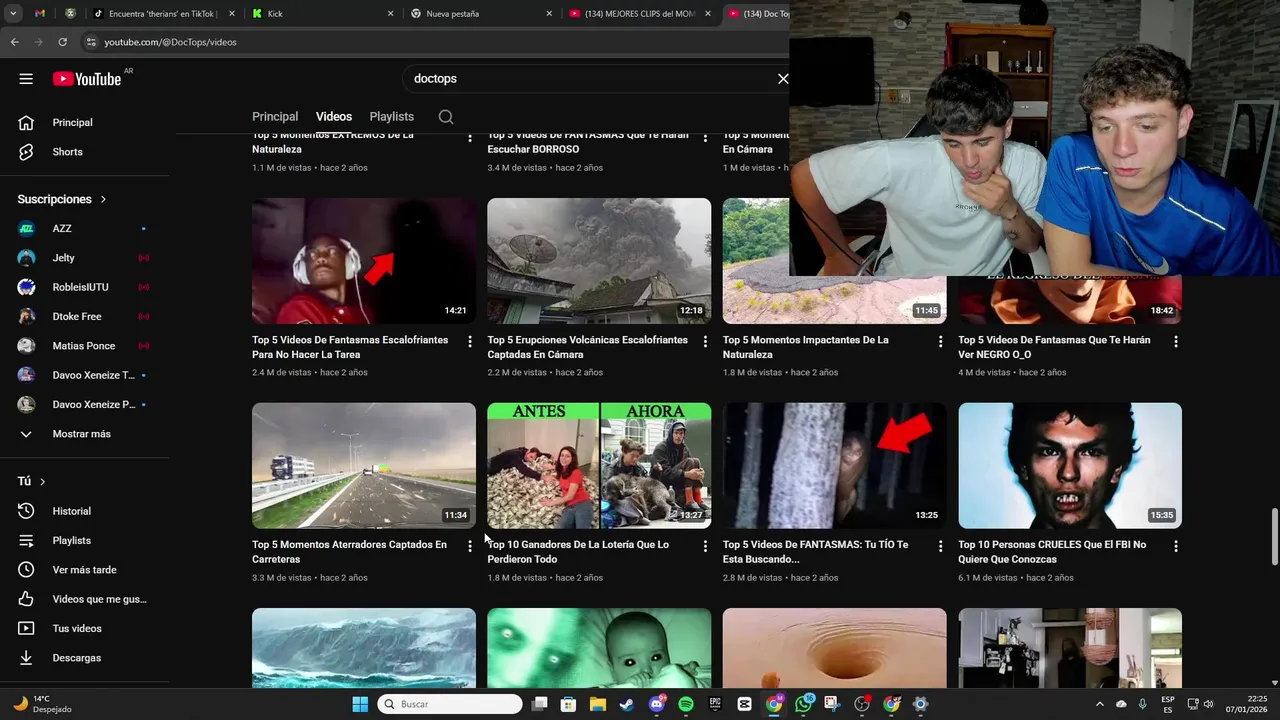Open Ver más tarde in the sidebar

(x=85, y=570)
